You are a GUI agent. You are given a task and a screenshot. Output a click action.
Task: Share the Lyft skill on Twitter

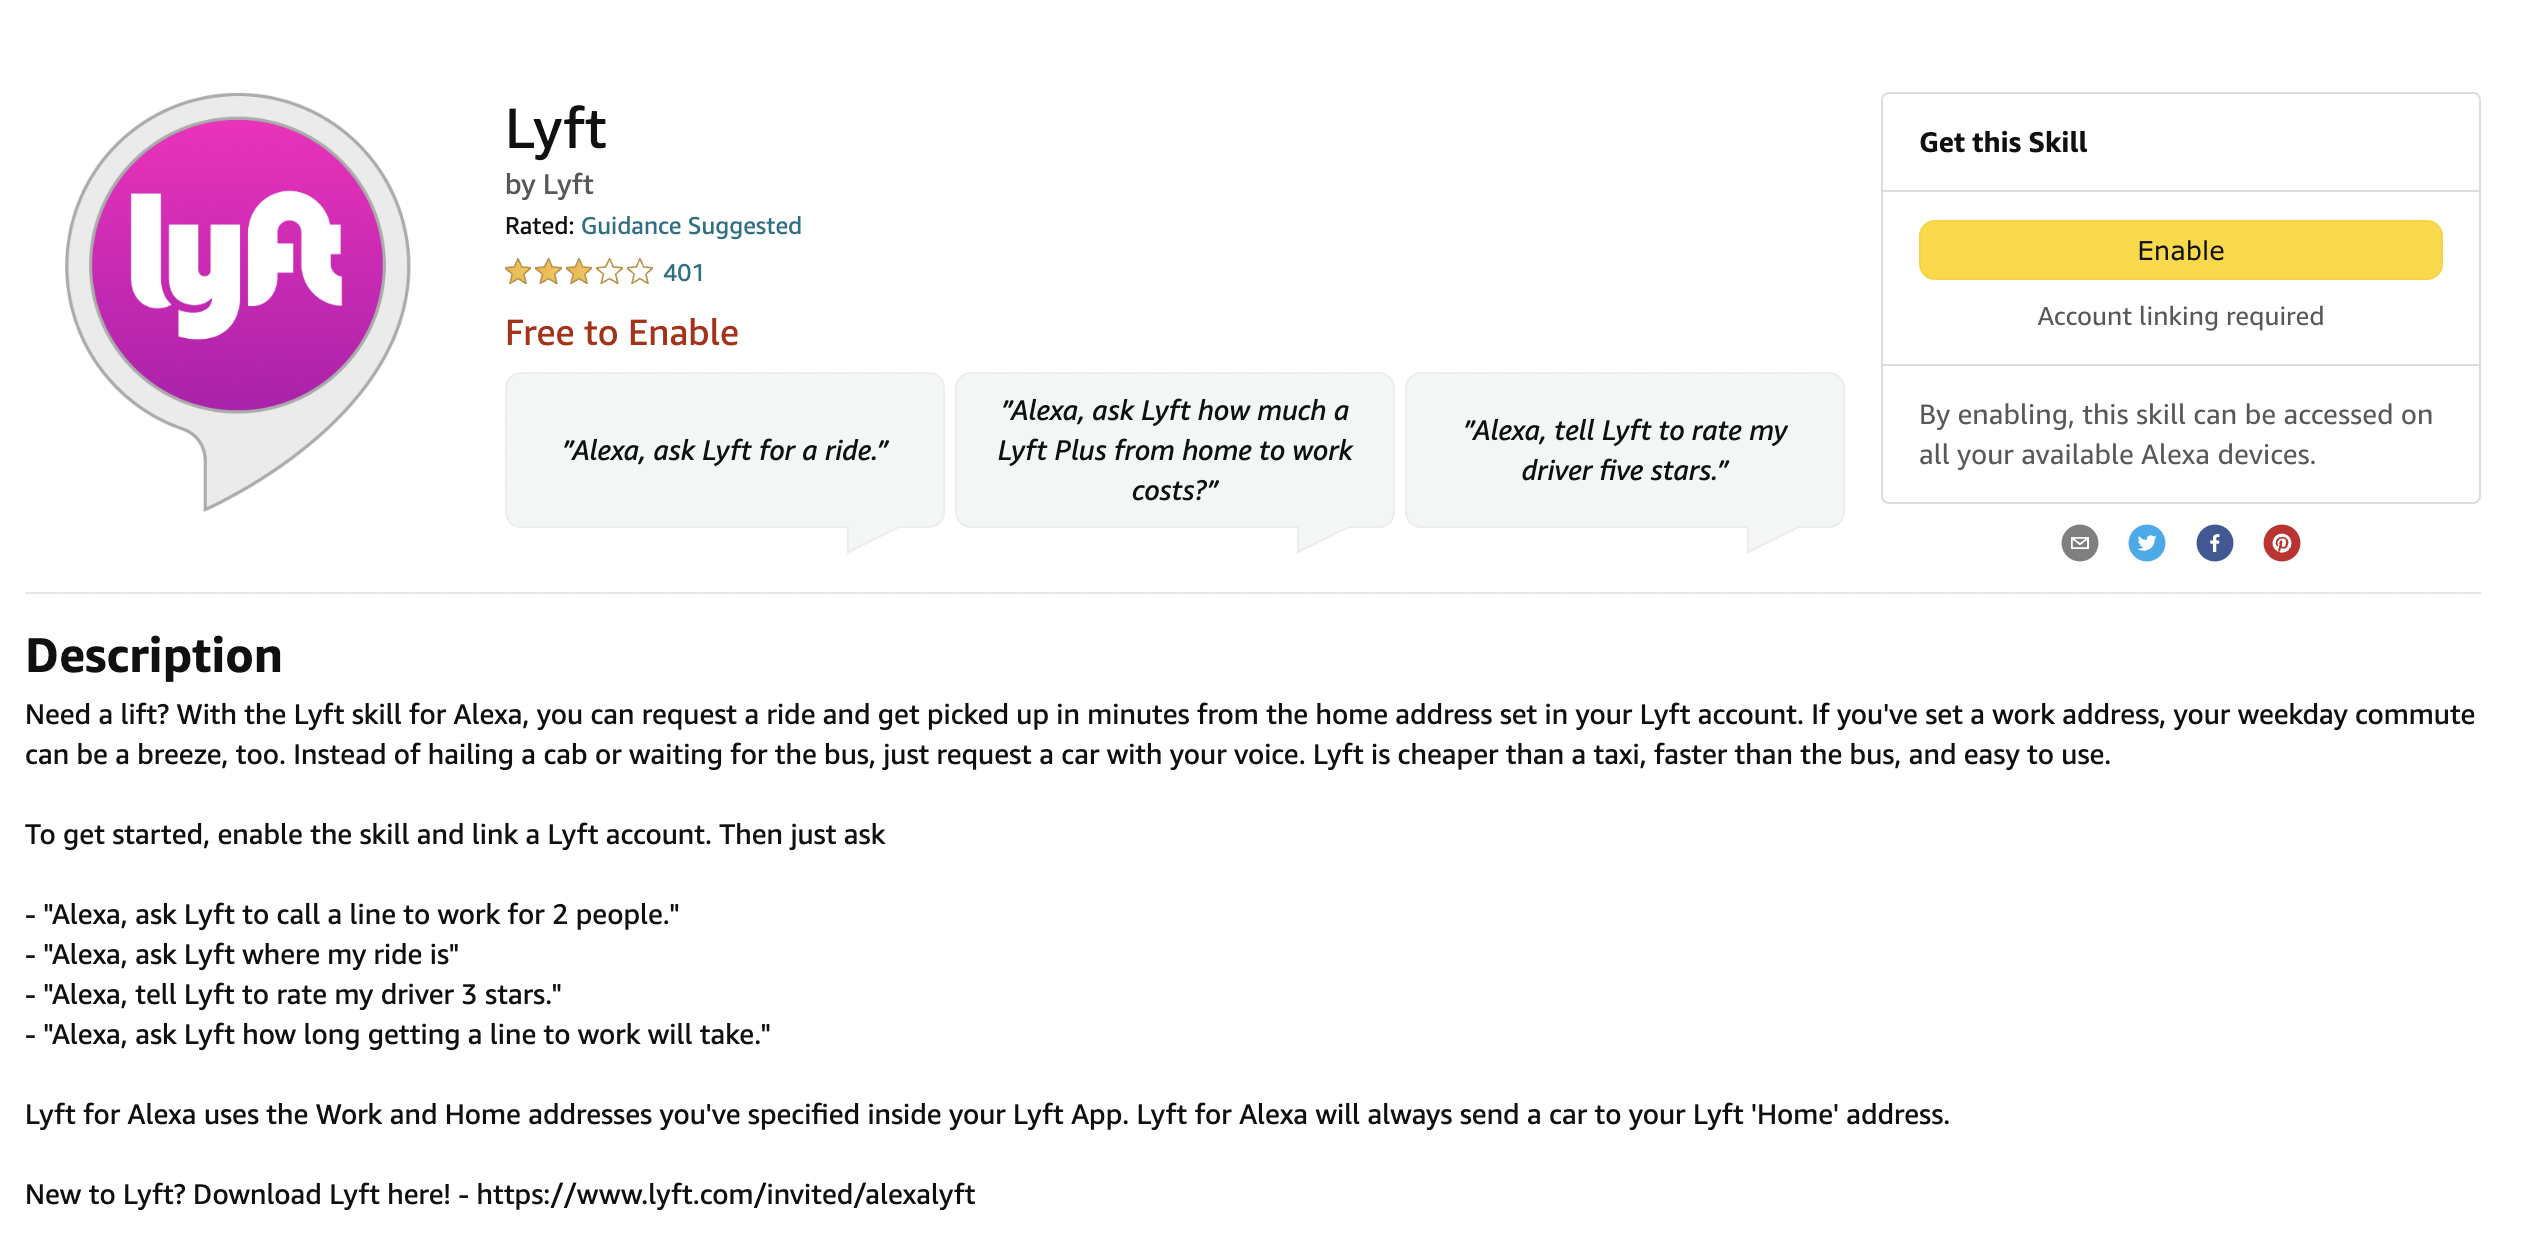coord(2146,543)
